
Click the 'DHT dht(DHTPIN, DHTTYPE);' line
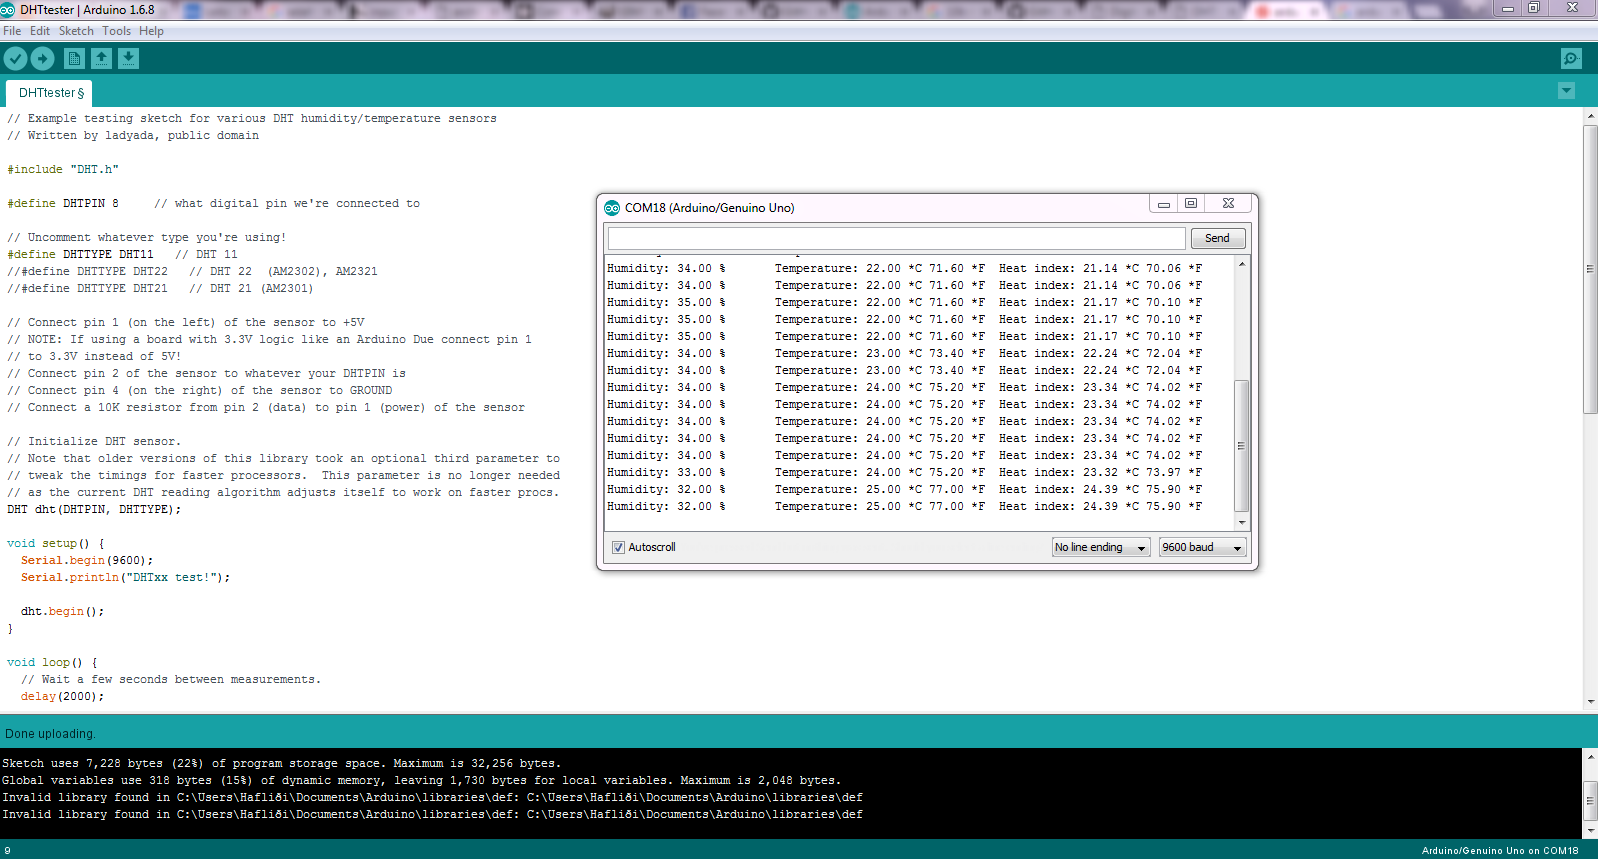(x=94, y=510)
